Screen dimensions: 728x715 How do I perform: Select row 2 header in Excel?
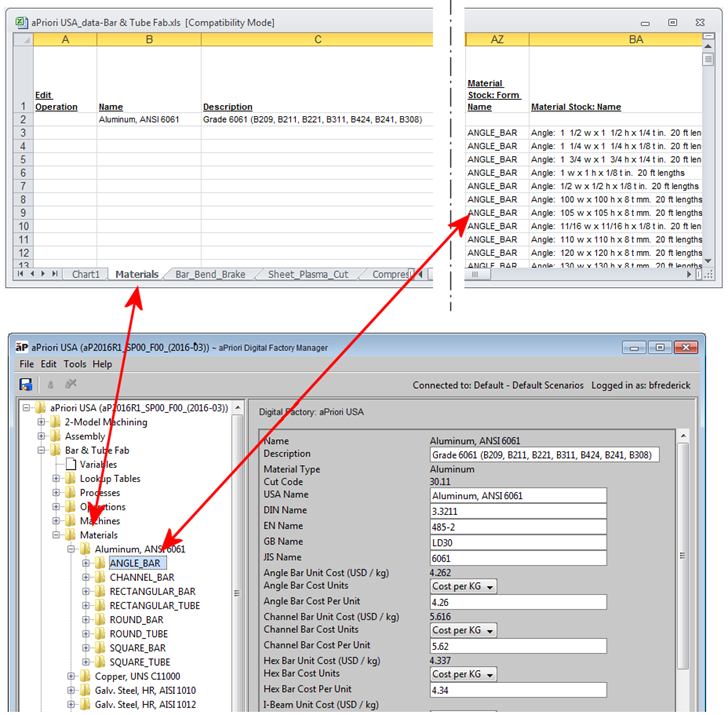(x=23, y=119)
